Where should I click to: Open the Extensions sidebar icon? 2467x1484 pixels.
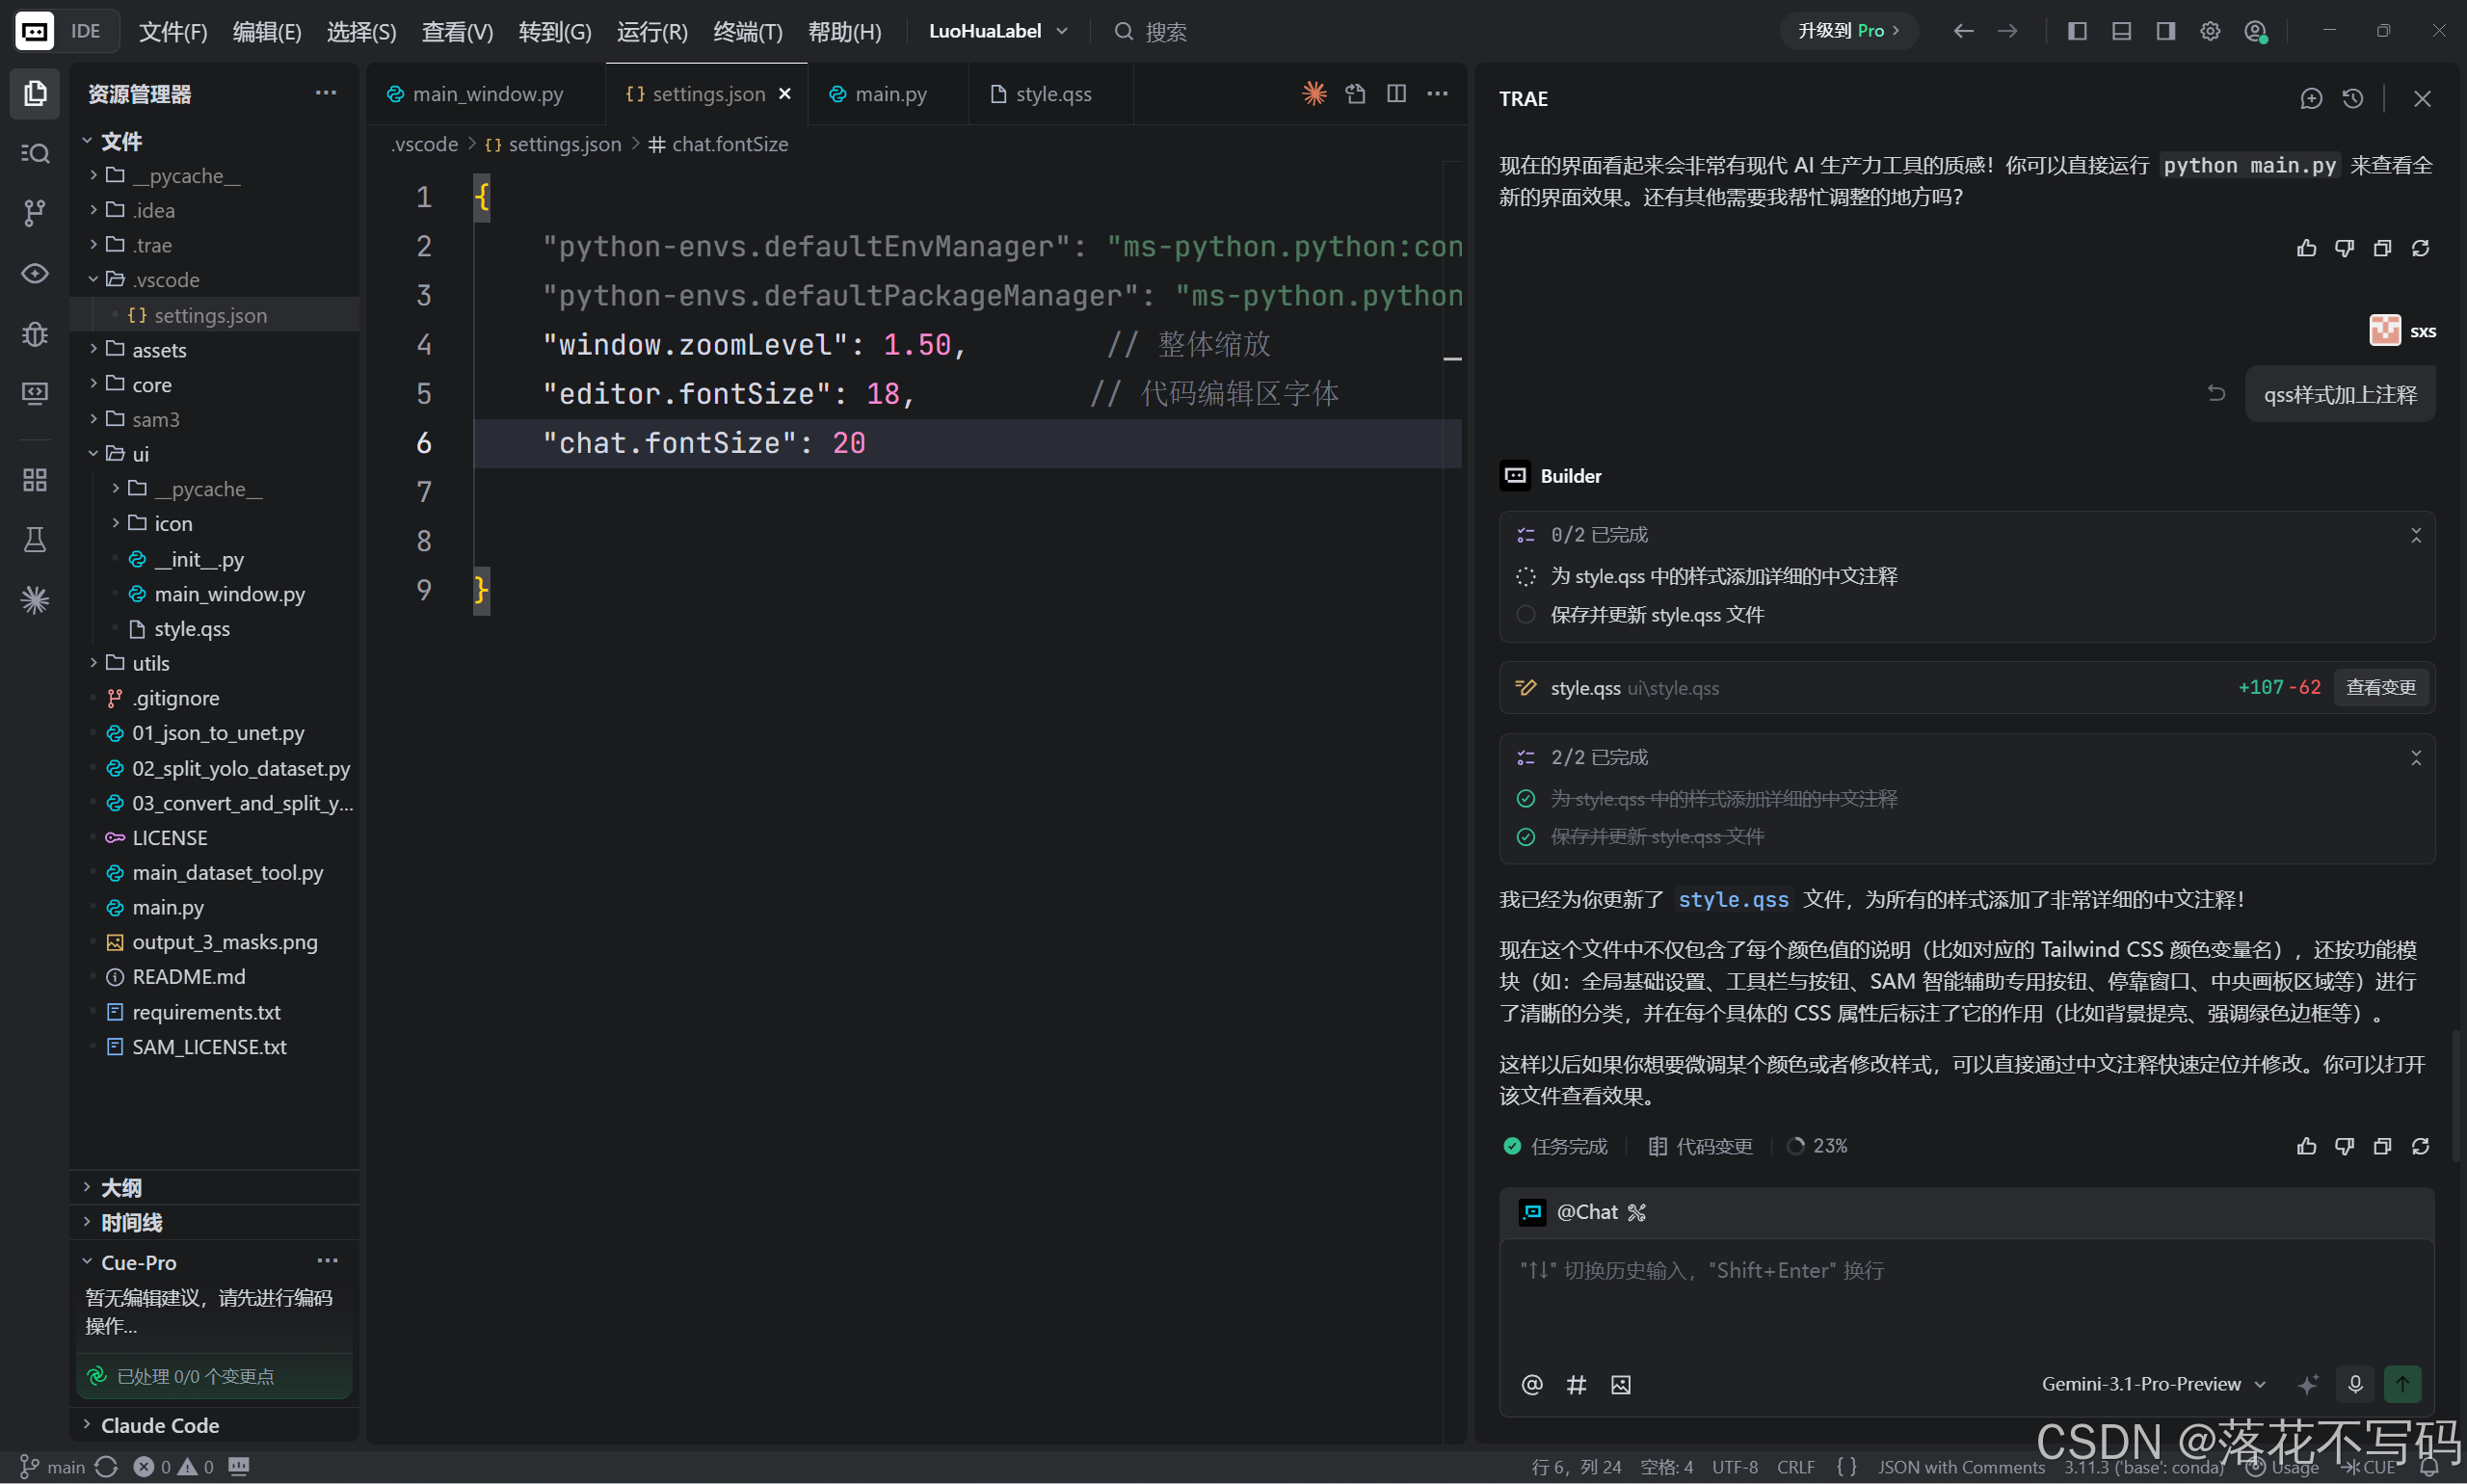tap(34, 480)
